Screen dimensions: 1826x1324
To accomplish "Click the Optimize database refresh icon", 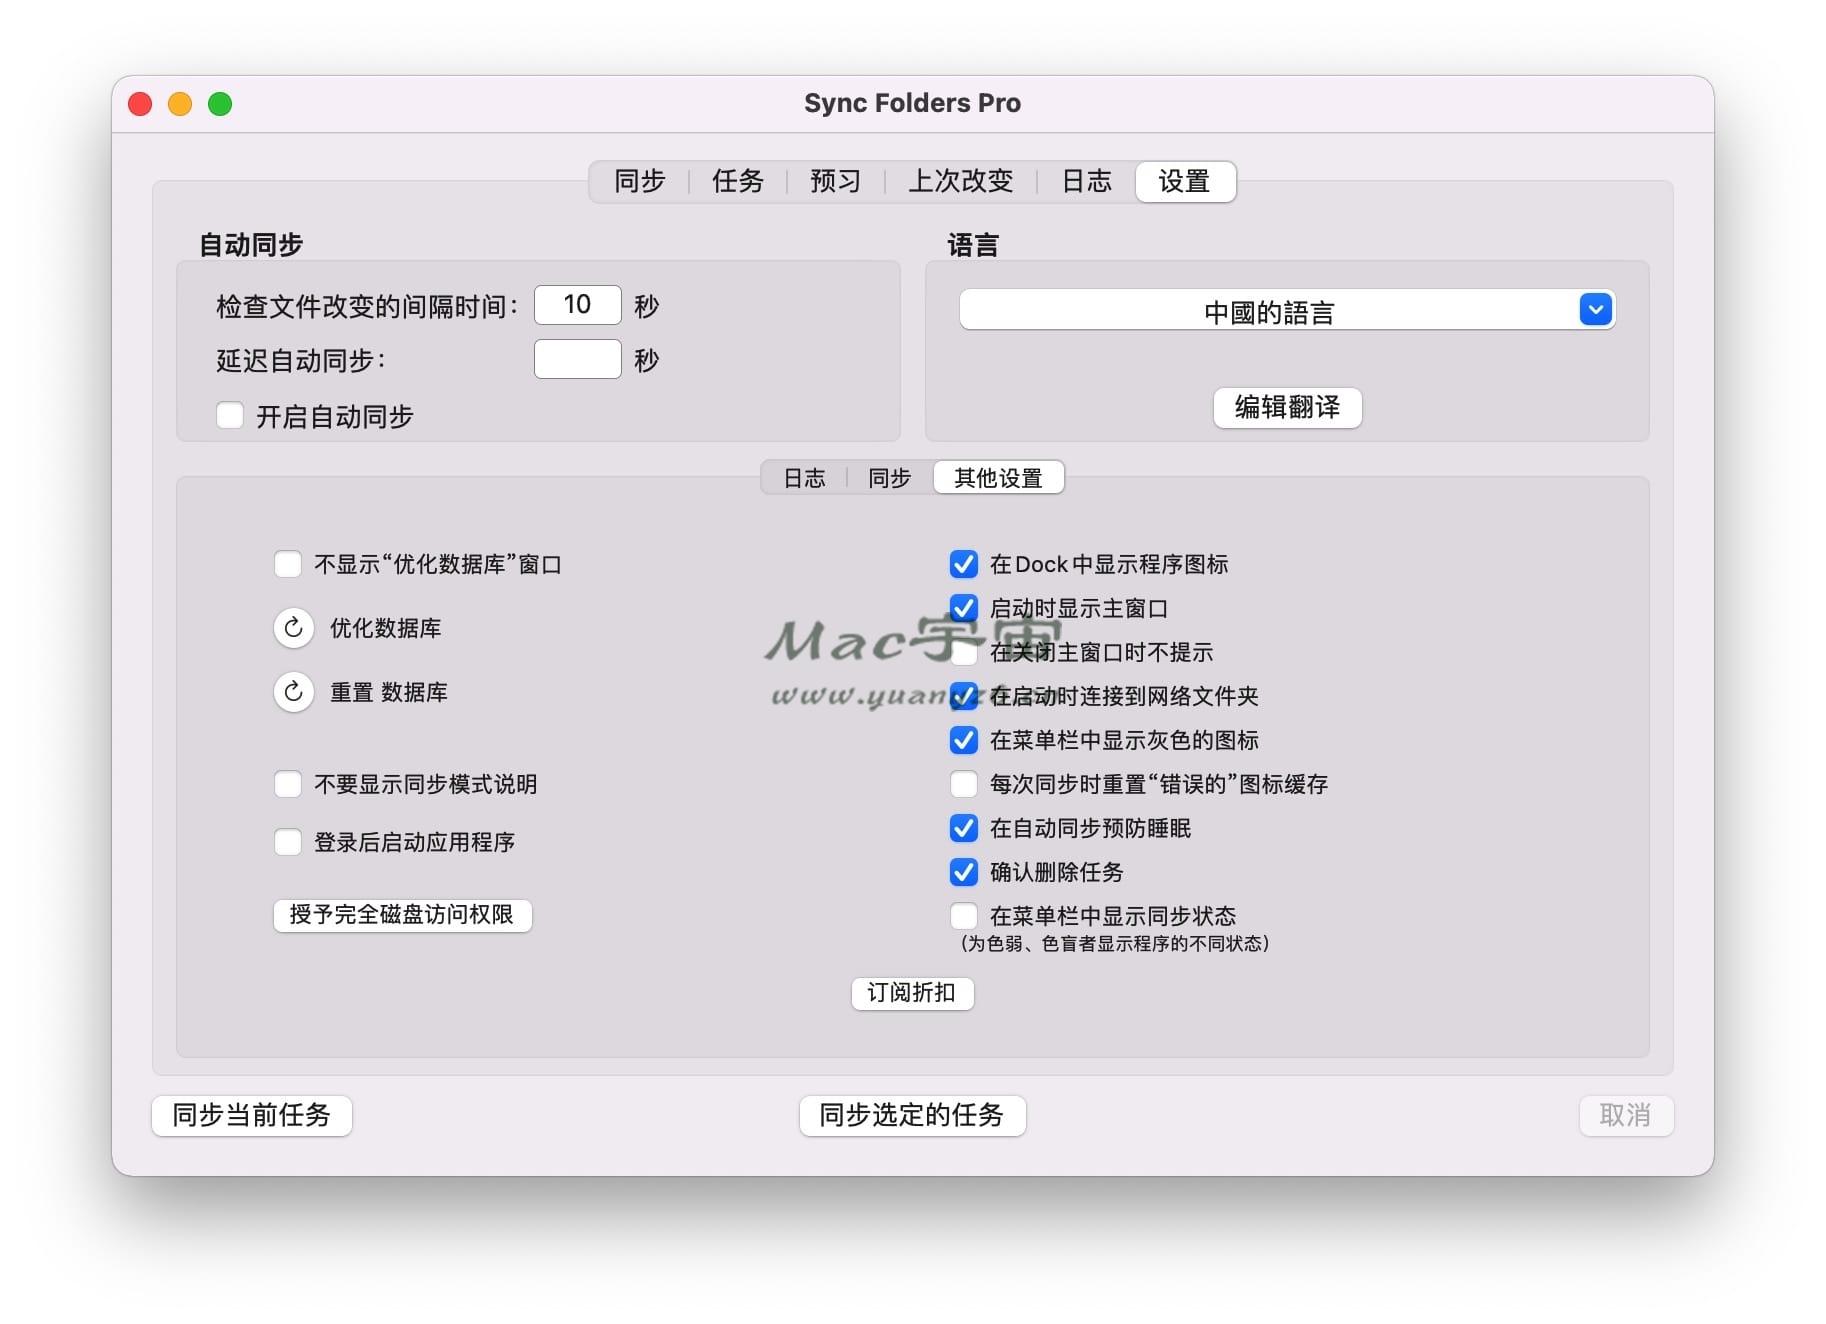I will [293, 628].
